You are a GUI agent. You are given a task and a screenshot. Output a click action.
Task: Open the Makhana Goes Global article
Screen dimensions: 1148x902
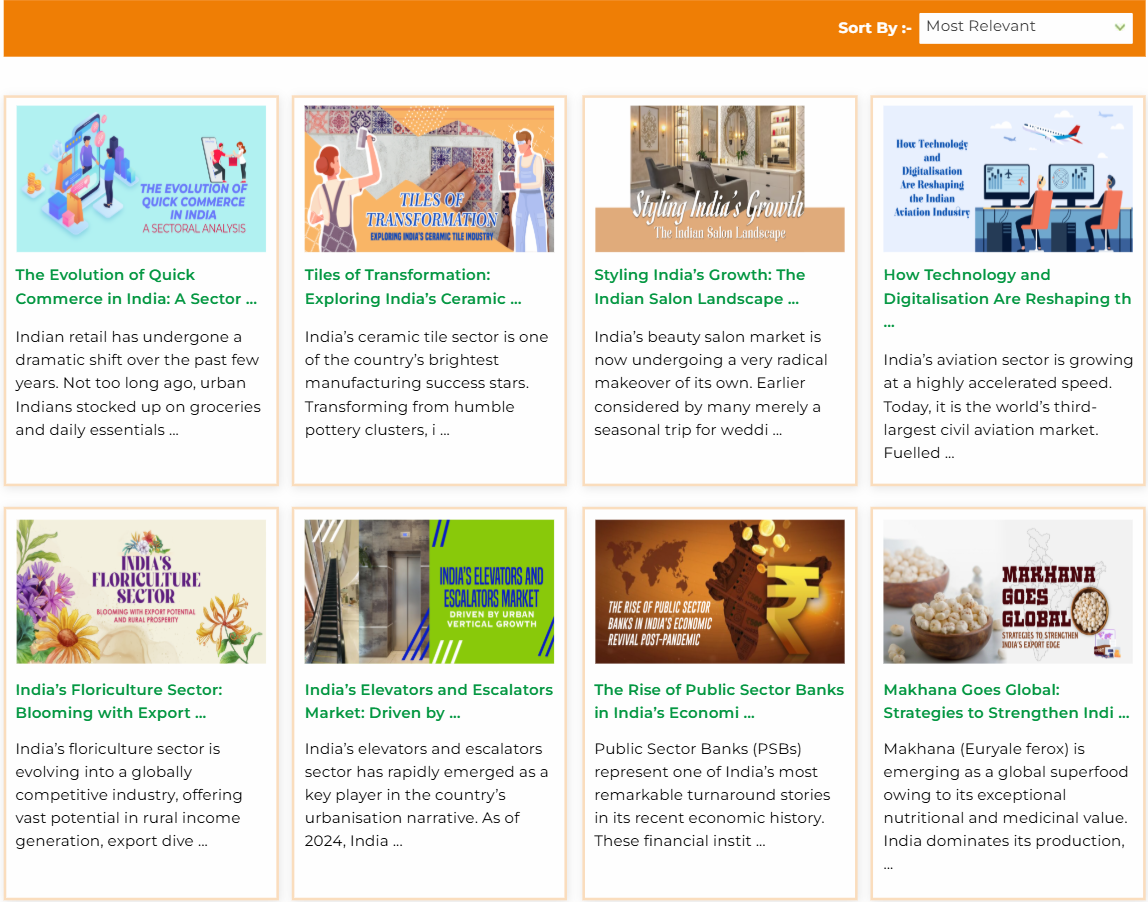[1006, 701]
